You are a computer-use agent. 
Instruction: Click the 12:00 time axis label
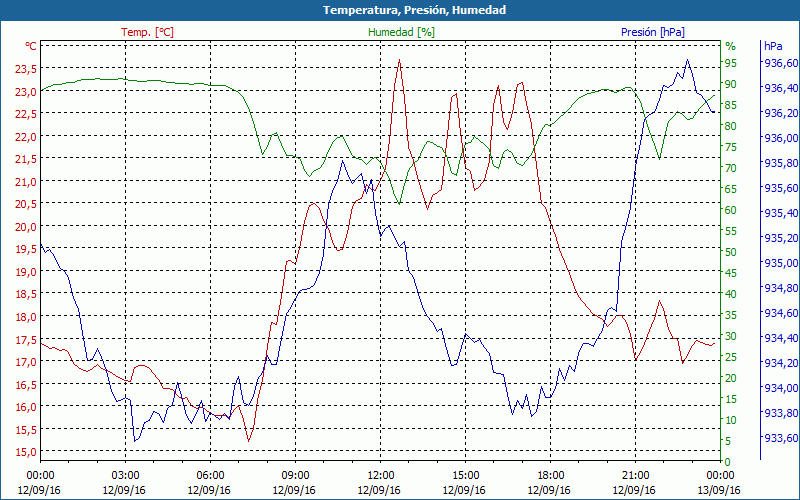tap(380, 476)
